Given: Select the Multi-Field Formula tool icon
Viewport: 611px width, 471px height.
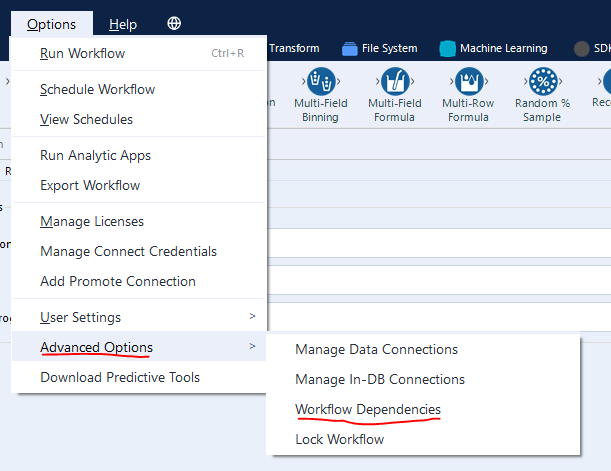Looking at the screenshot, I should click(394, 80).
